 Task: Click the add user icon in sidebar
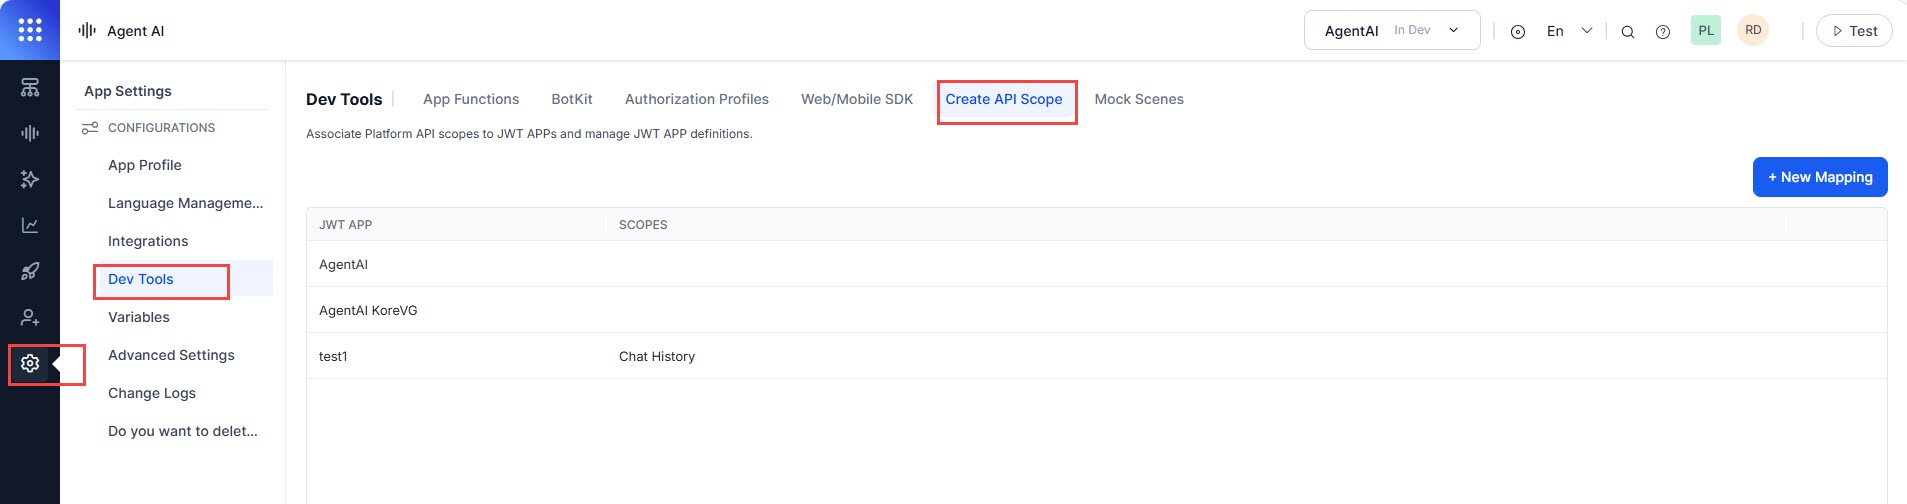point(30,317)
